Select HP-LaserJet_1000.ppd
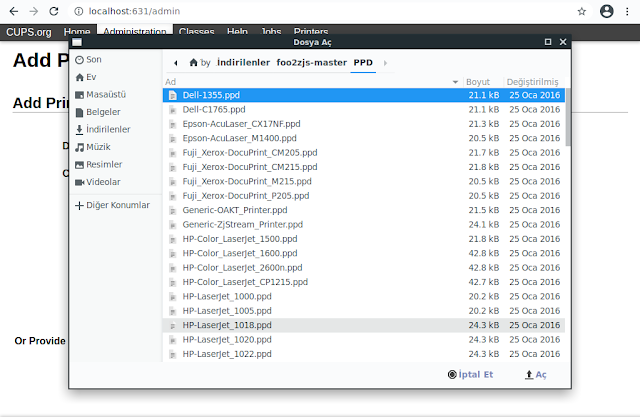Screen dimensions: 640x417 pos(364,297)
